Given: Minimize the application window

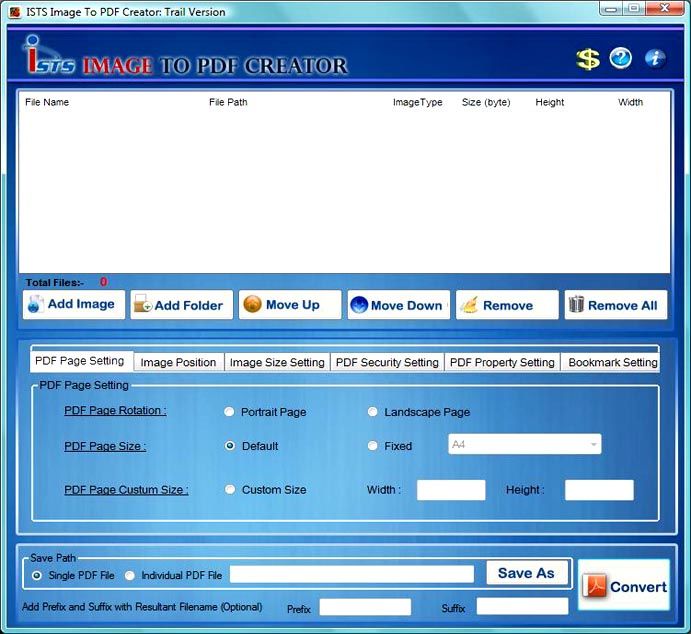Looking at the screenshot, I should point(612,9).
